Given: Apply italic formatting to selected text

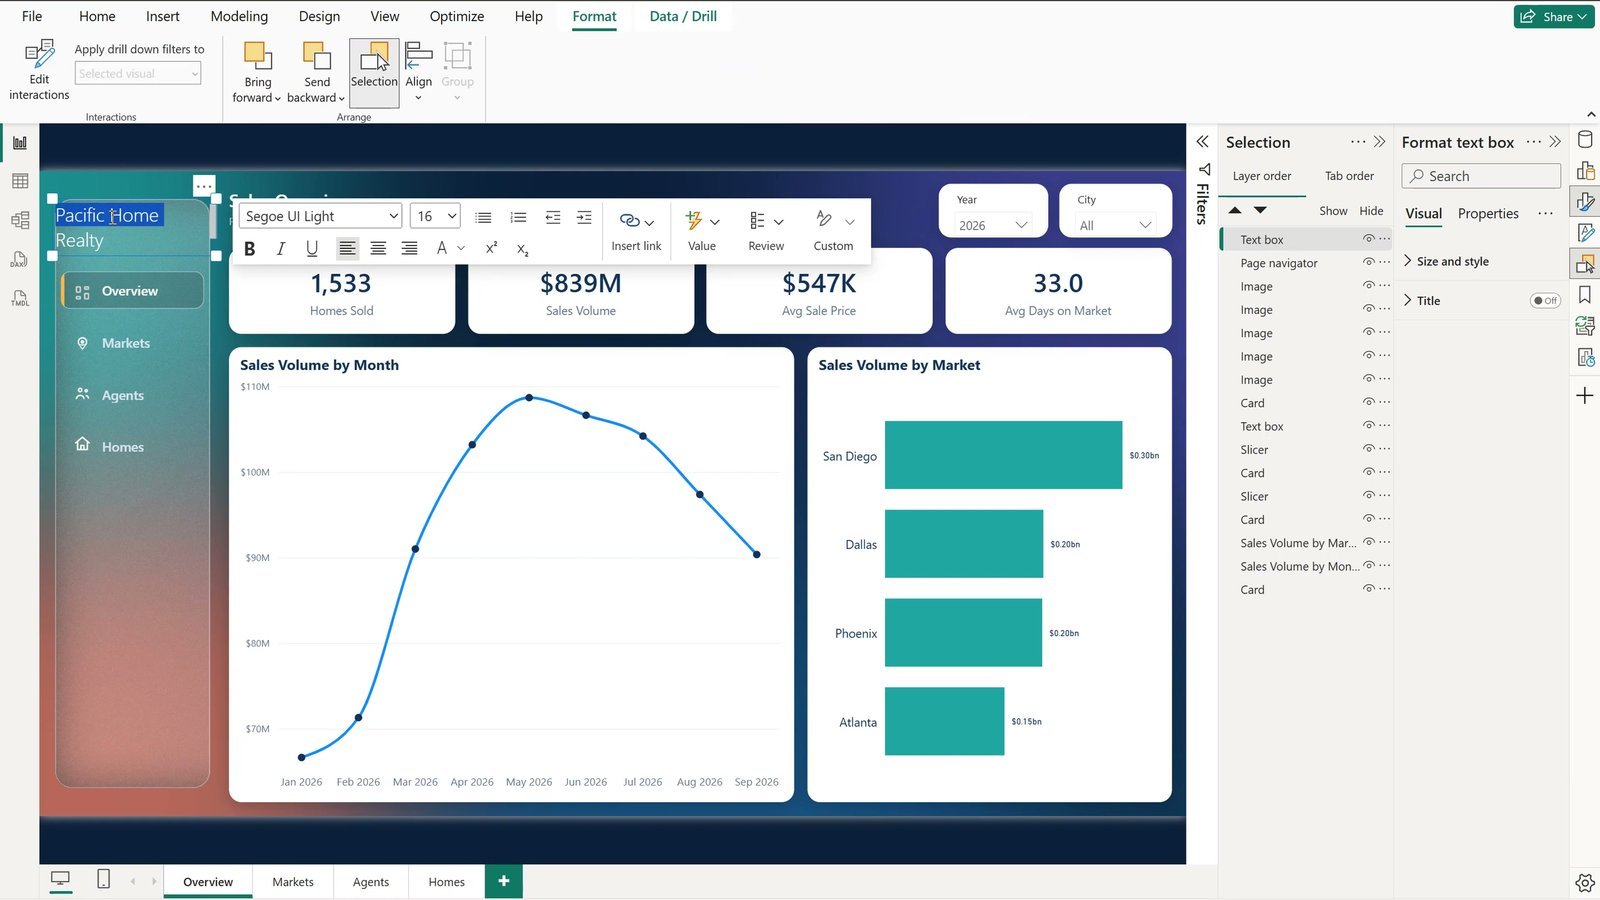Looking at the screenshot, I should (281, 249).
